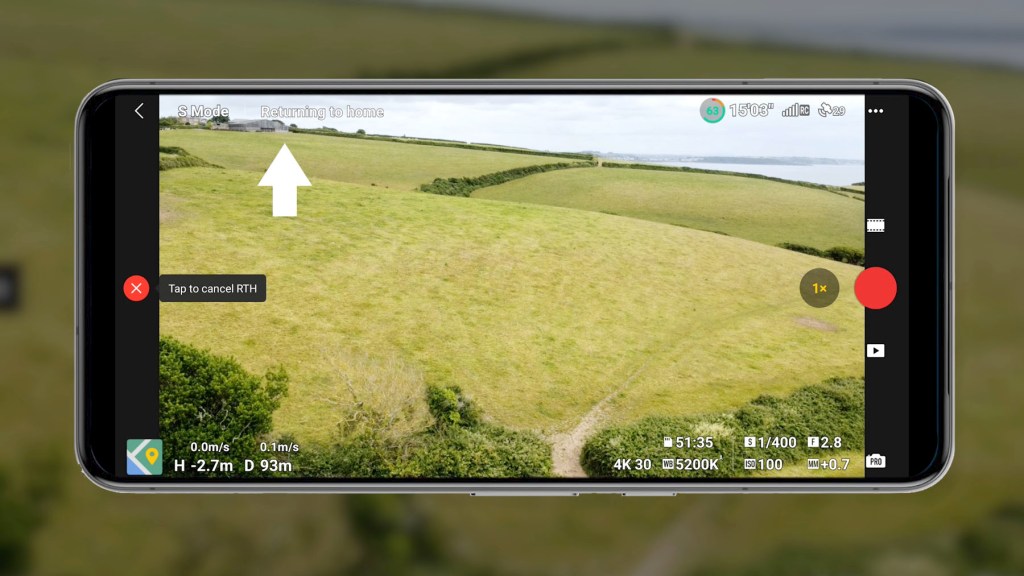Toggle the 1x zoom level

tap(819, 288)
